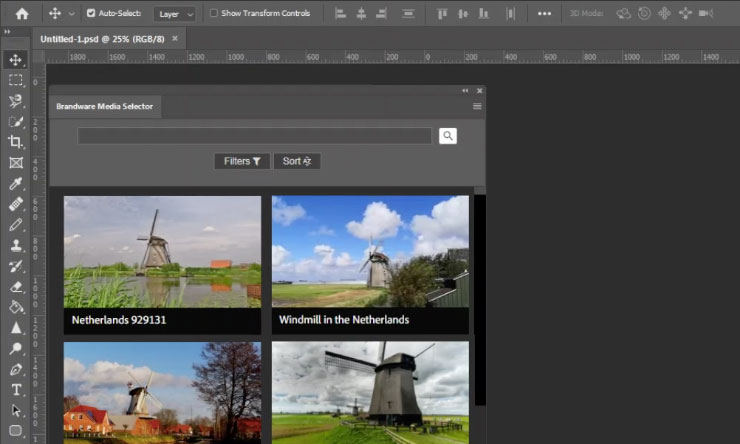The height and width of the screenshot is (444, 740).
Task: Select the Dodge tool
Action: click(16, 348)
